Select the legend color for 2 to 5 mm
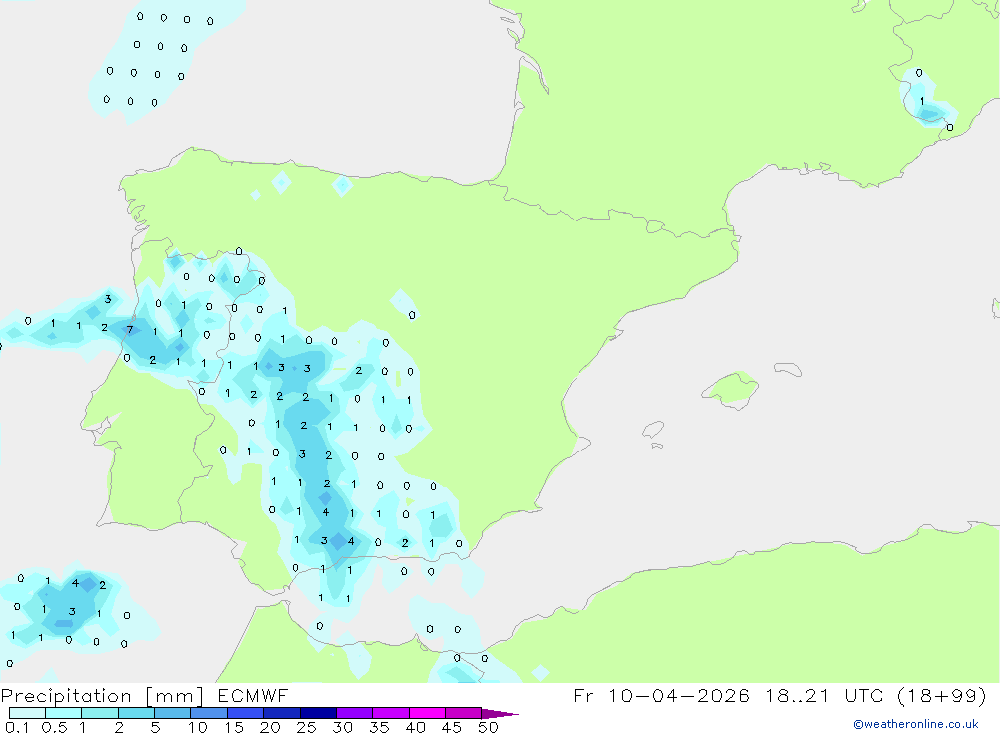The image size is (1000, 733). click(x=136, y=713)
